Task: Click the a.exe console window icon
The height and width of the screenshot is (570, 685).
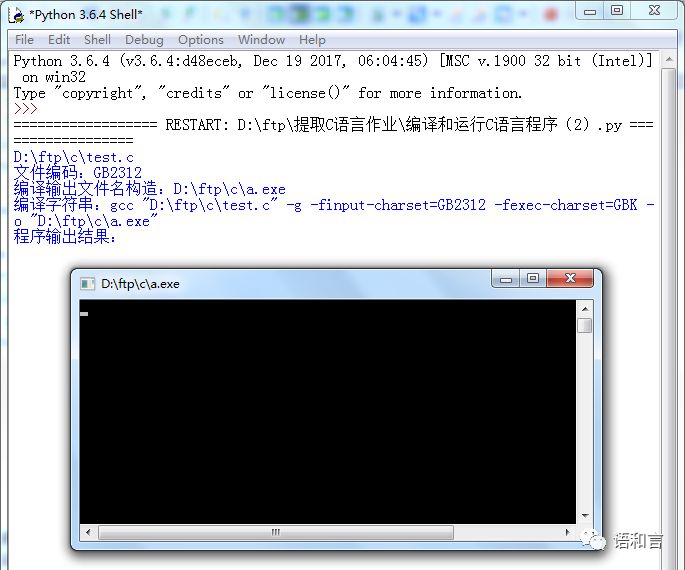Action: pos(87,284)
